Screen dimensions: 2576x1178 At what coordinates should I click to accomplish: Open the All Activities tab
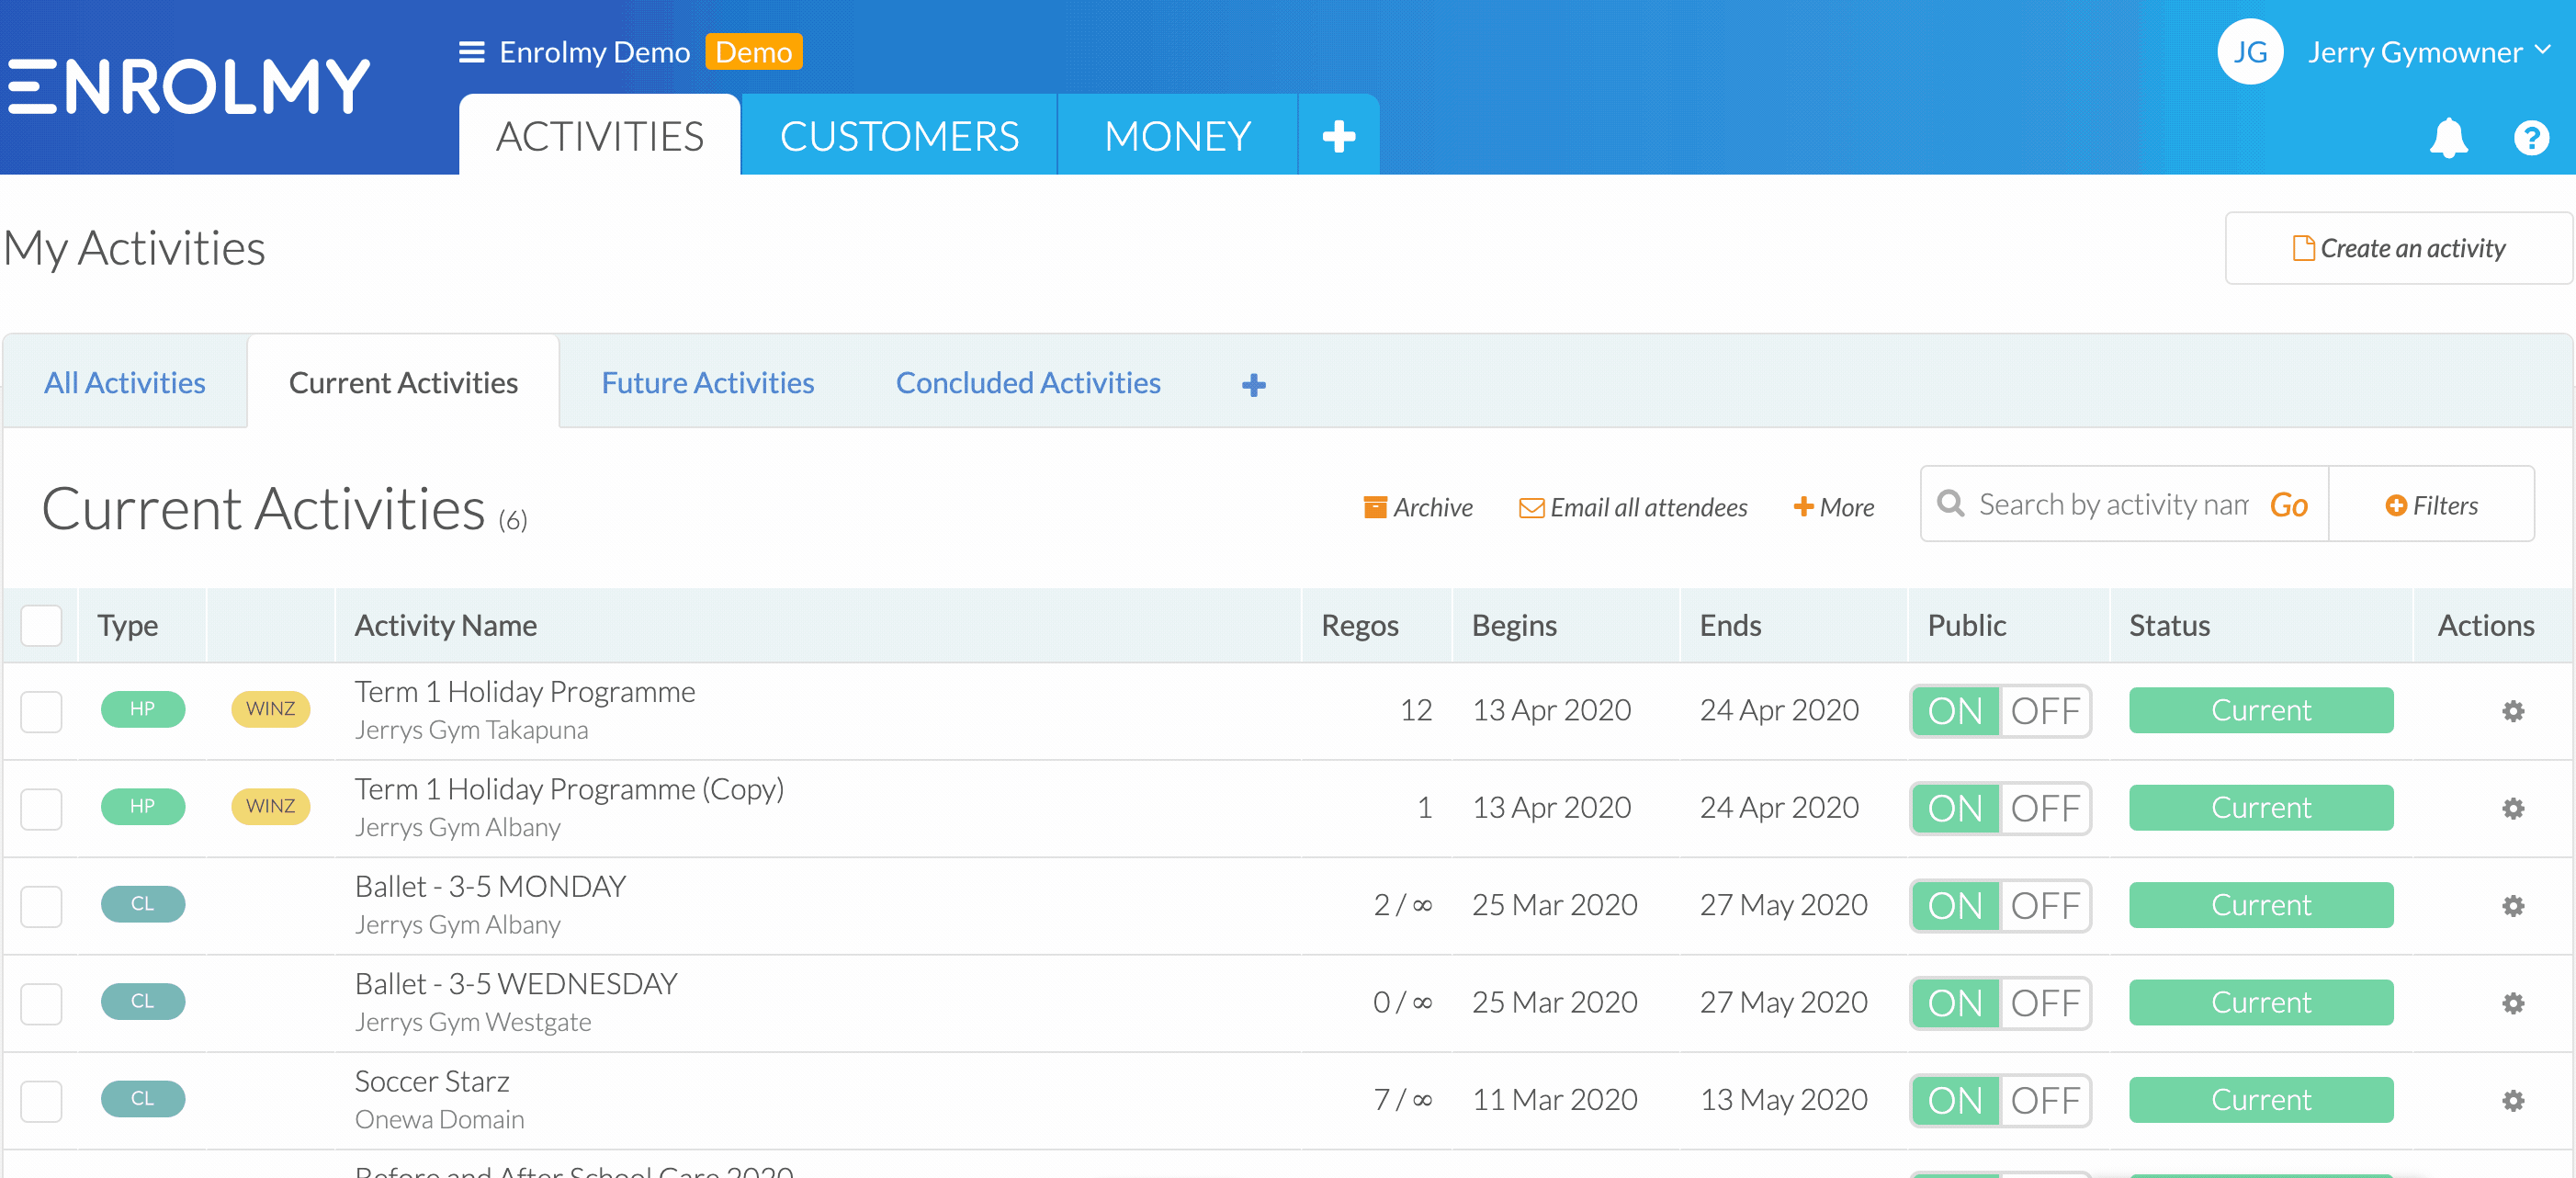coord(125,383)
